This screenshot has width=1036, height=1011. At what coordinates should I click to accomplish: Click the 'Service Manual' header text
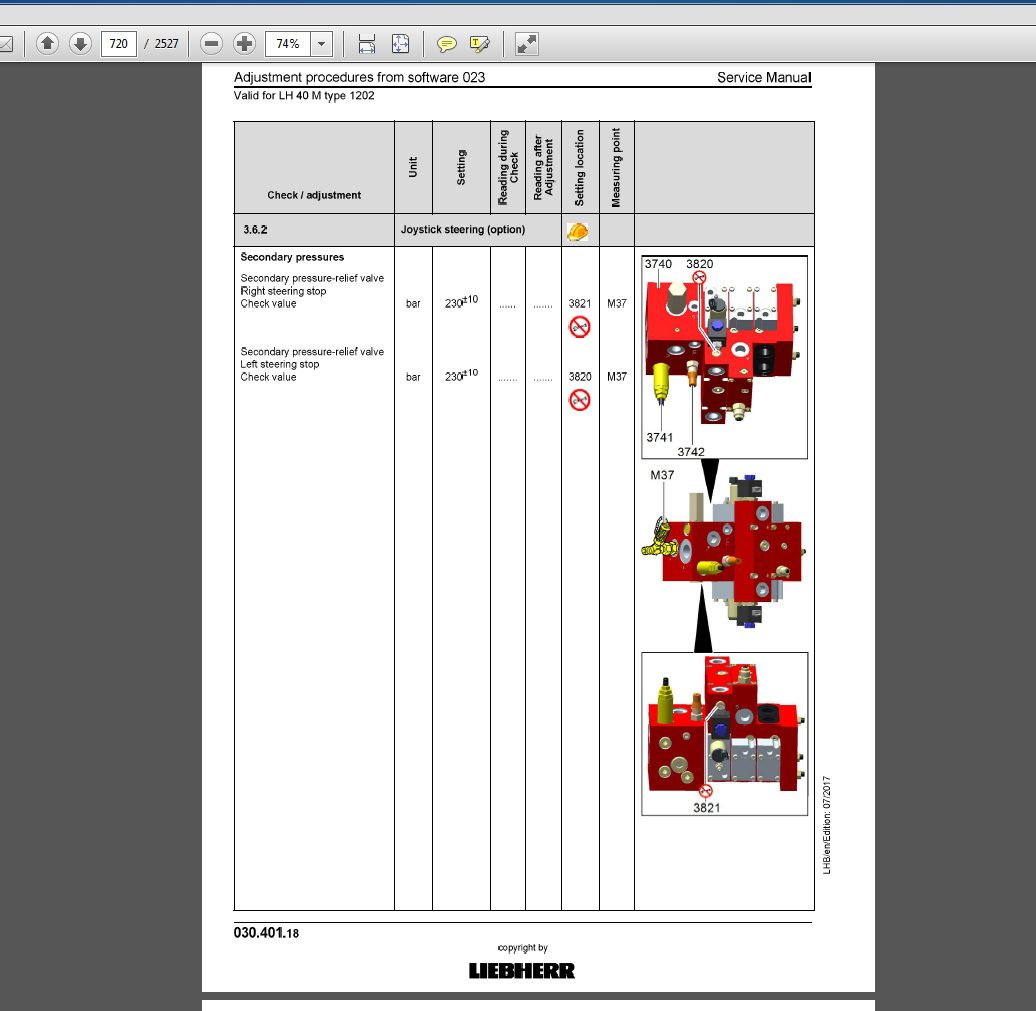point(764,77)
